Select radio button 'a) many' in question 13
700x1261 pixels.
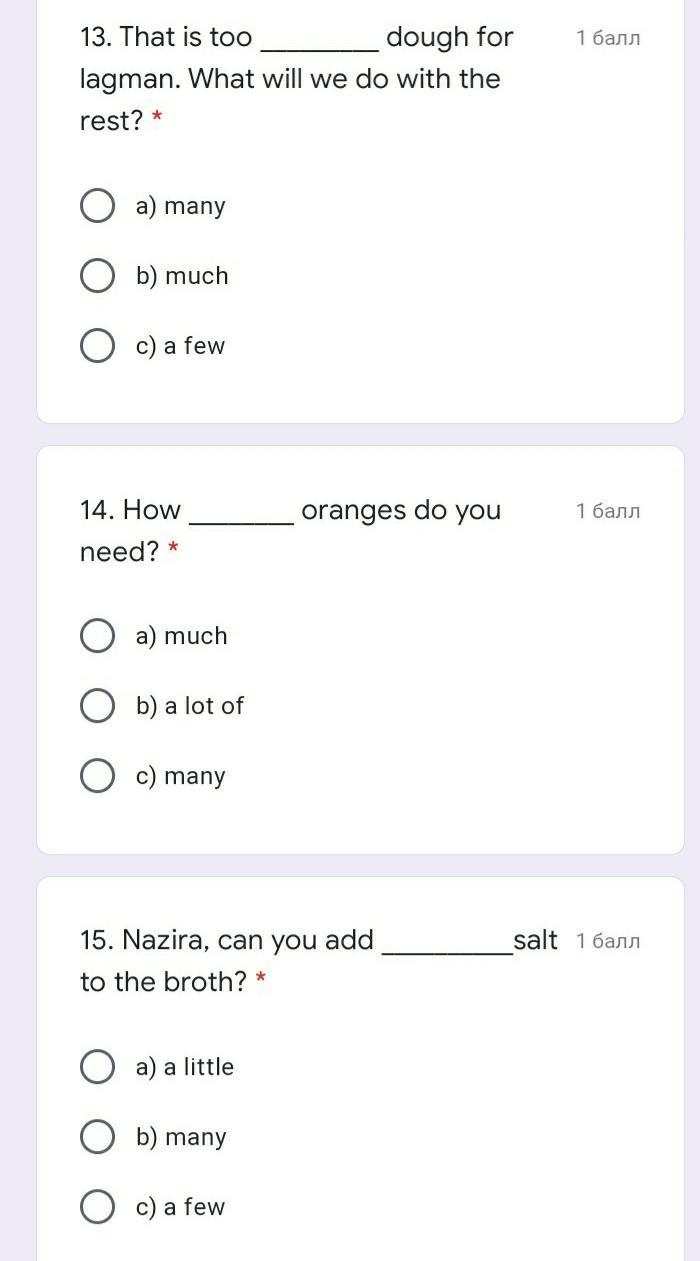[x=97, y=206]
